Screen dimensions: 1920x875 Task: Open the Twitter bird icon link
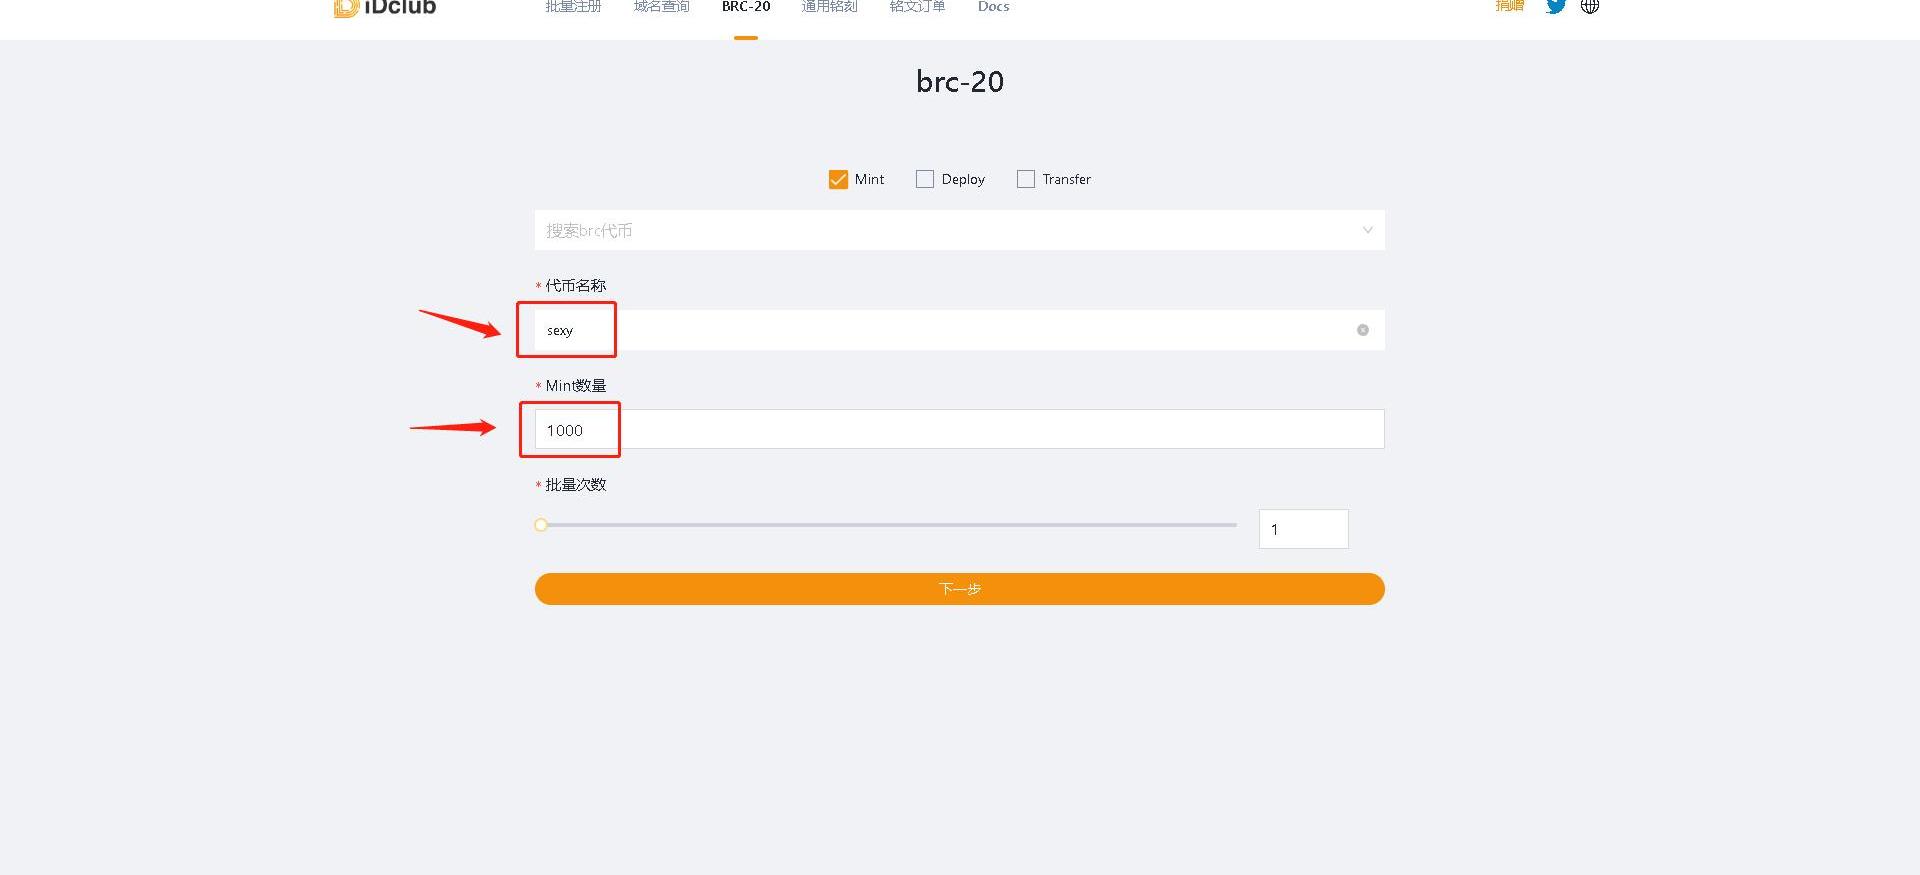pos(1555,7)
